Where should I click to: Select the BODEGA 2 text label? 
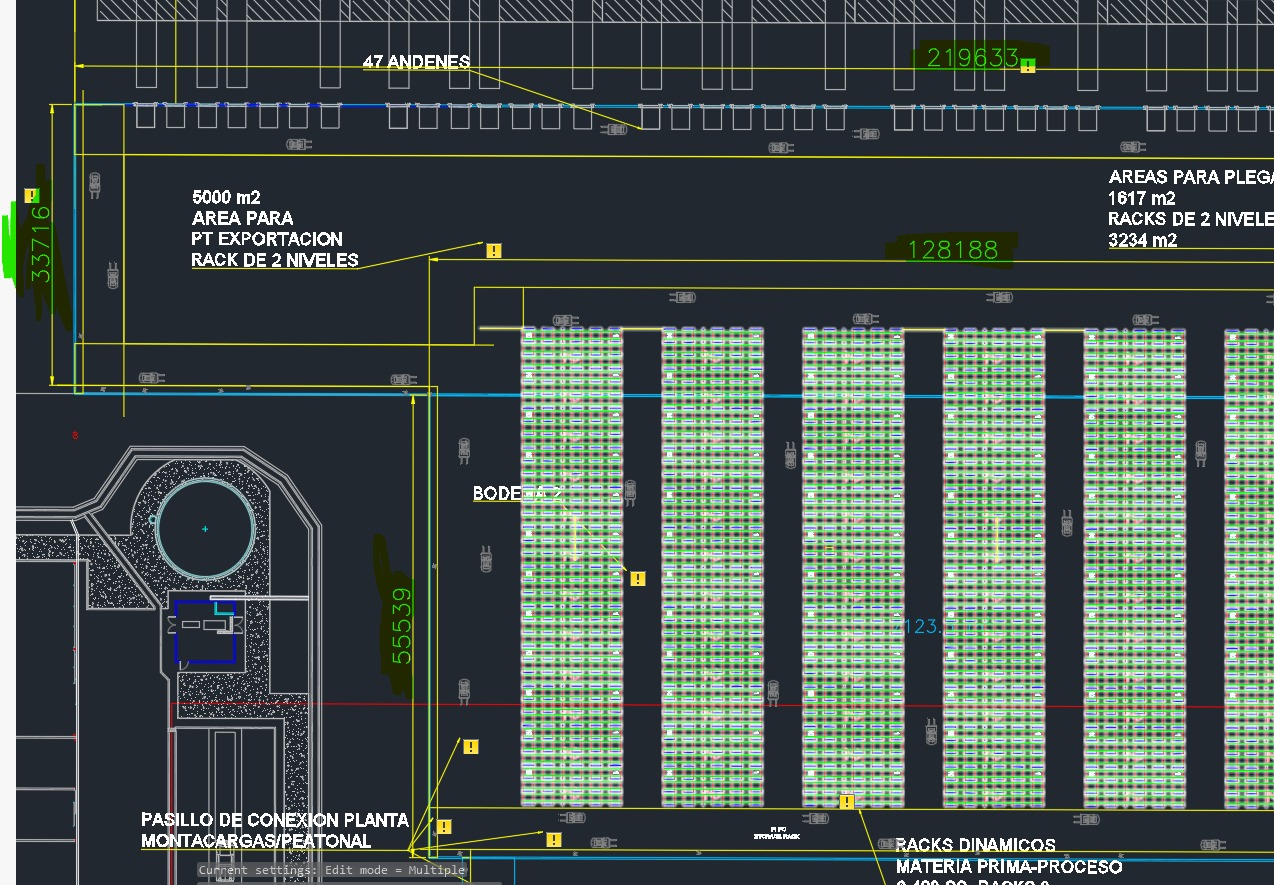point(516,493)
